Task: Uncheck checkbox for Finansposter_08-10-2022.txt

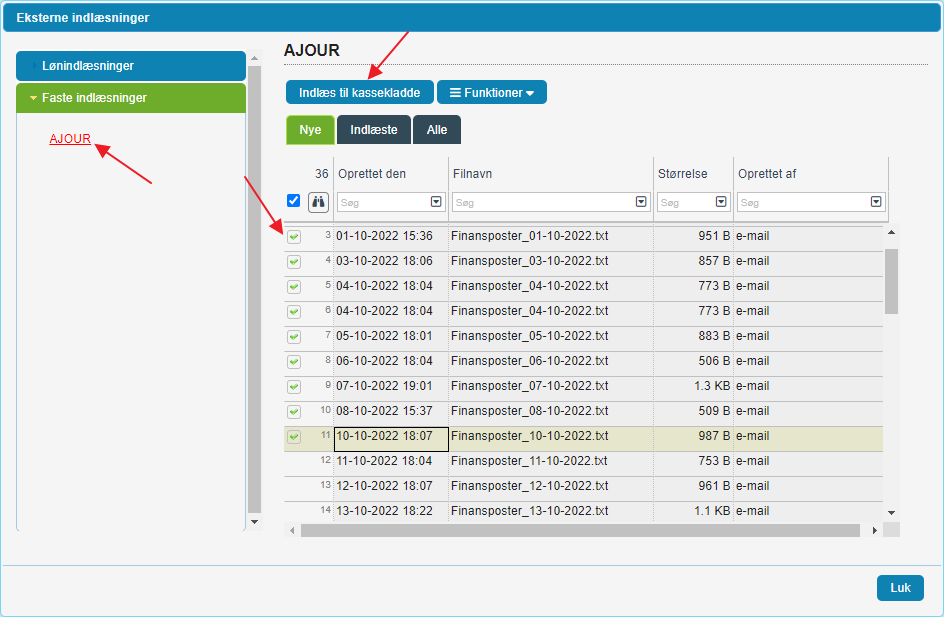Action: 294,412
